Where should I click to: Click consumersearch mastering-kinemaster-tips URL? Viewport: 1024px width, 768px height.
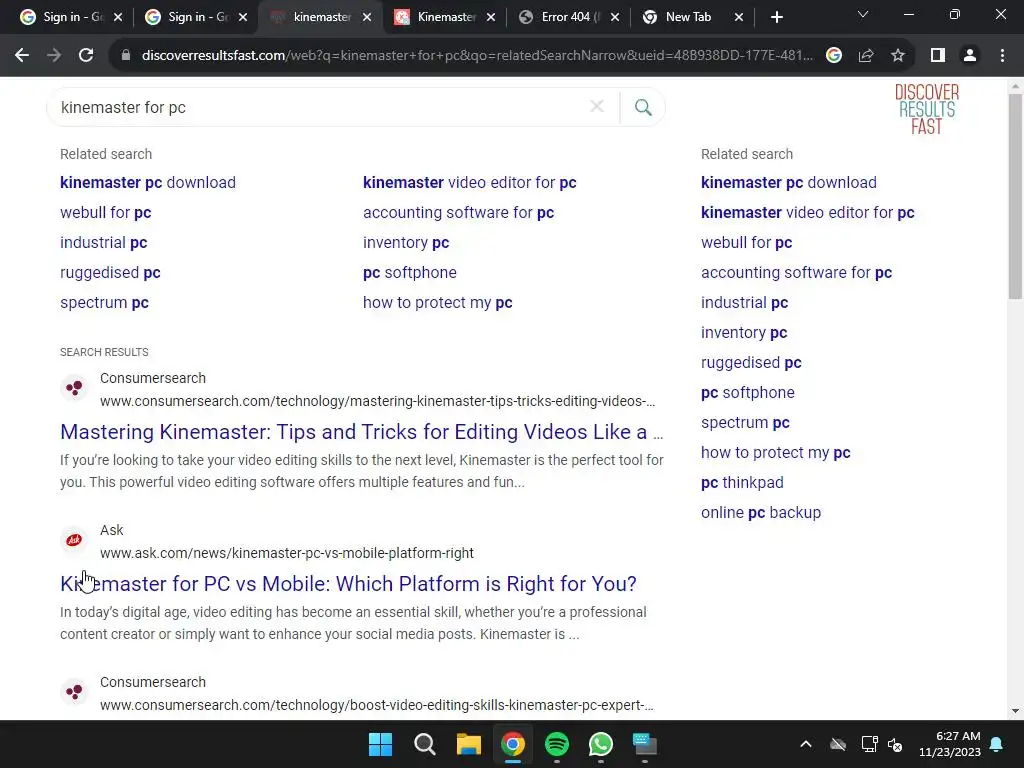(377, 401)
